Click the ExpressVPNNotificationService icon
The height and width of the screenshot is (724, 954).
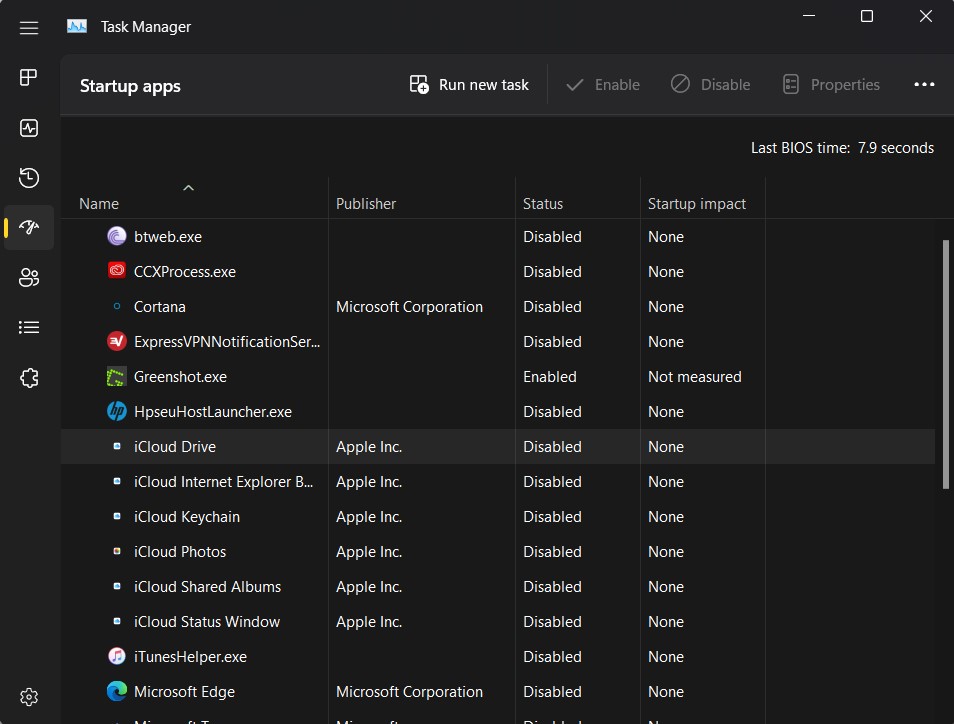point(117,341)
